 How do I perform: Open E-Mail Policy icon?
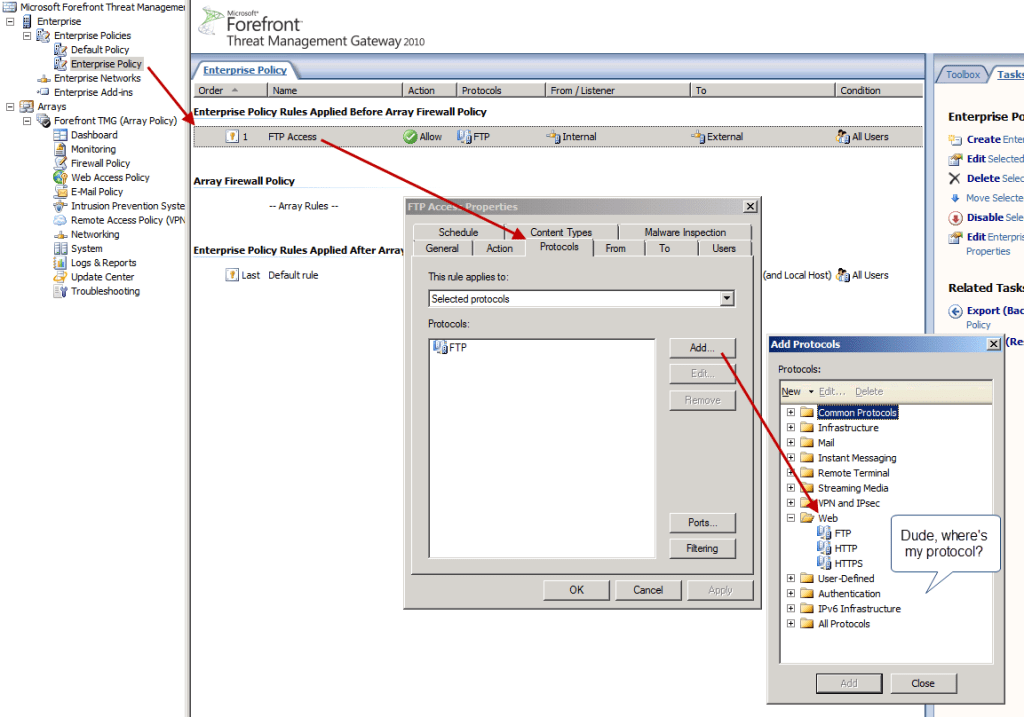[60, 192]
